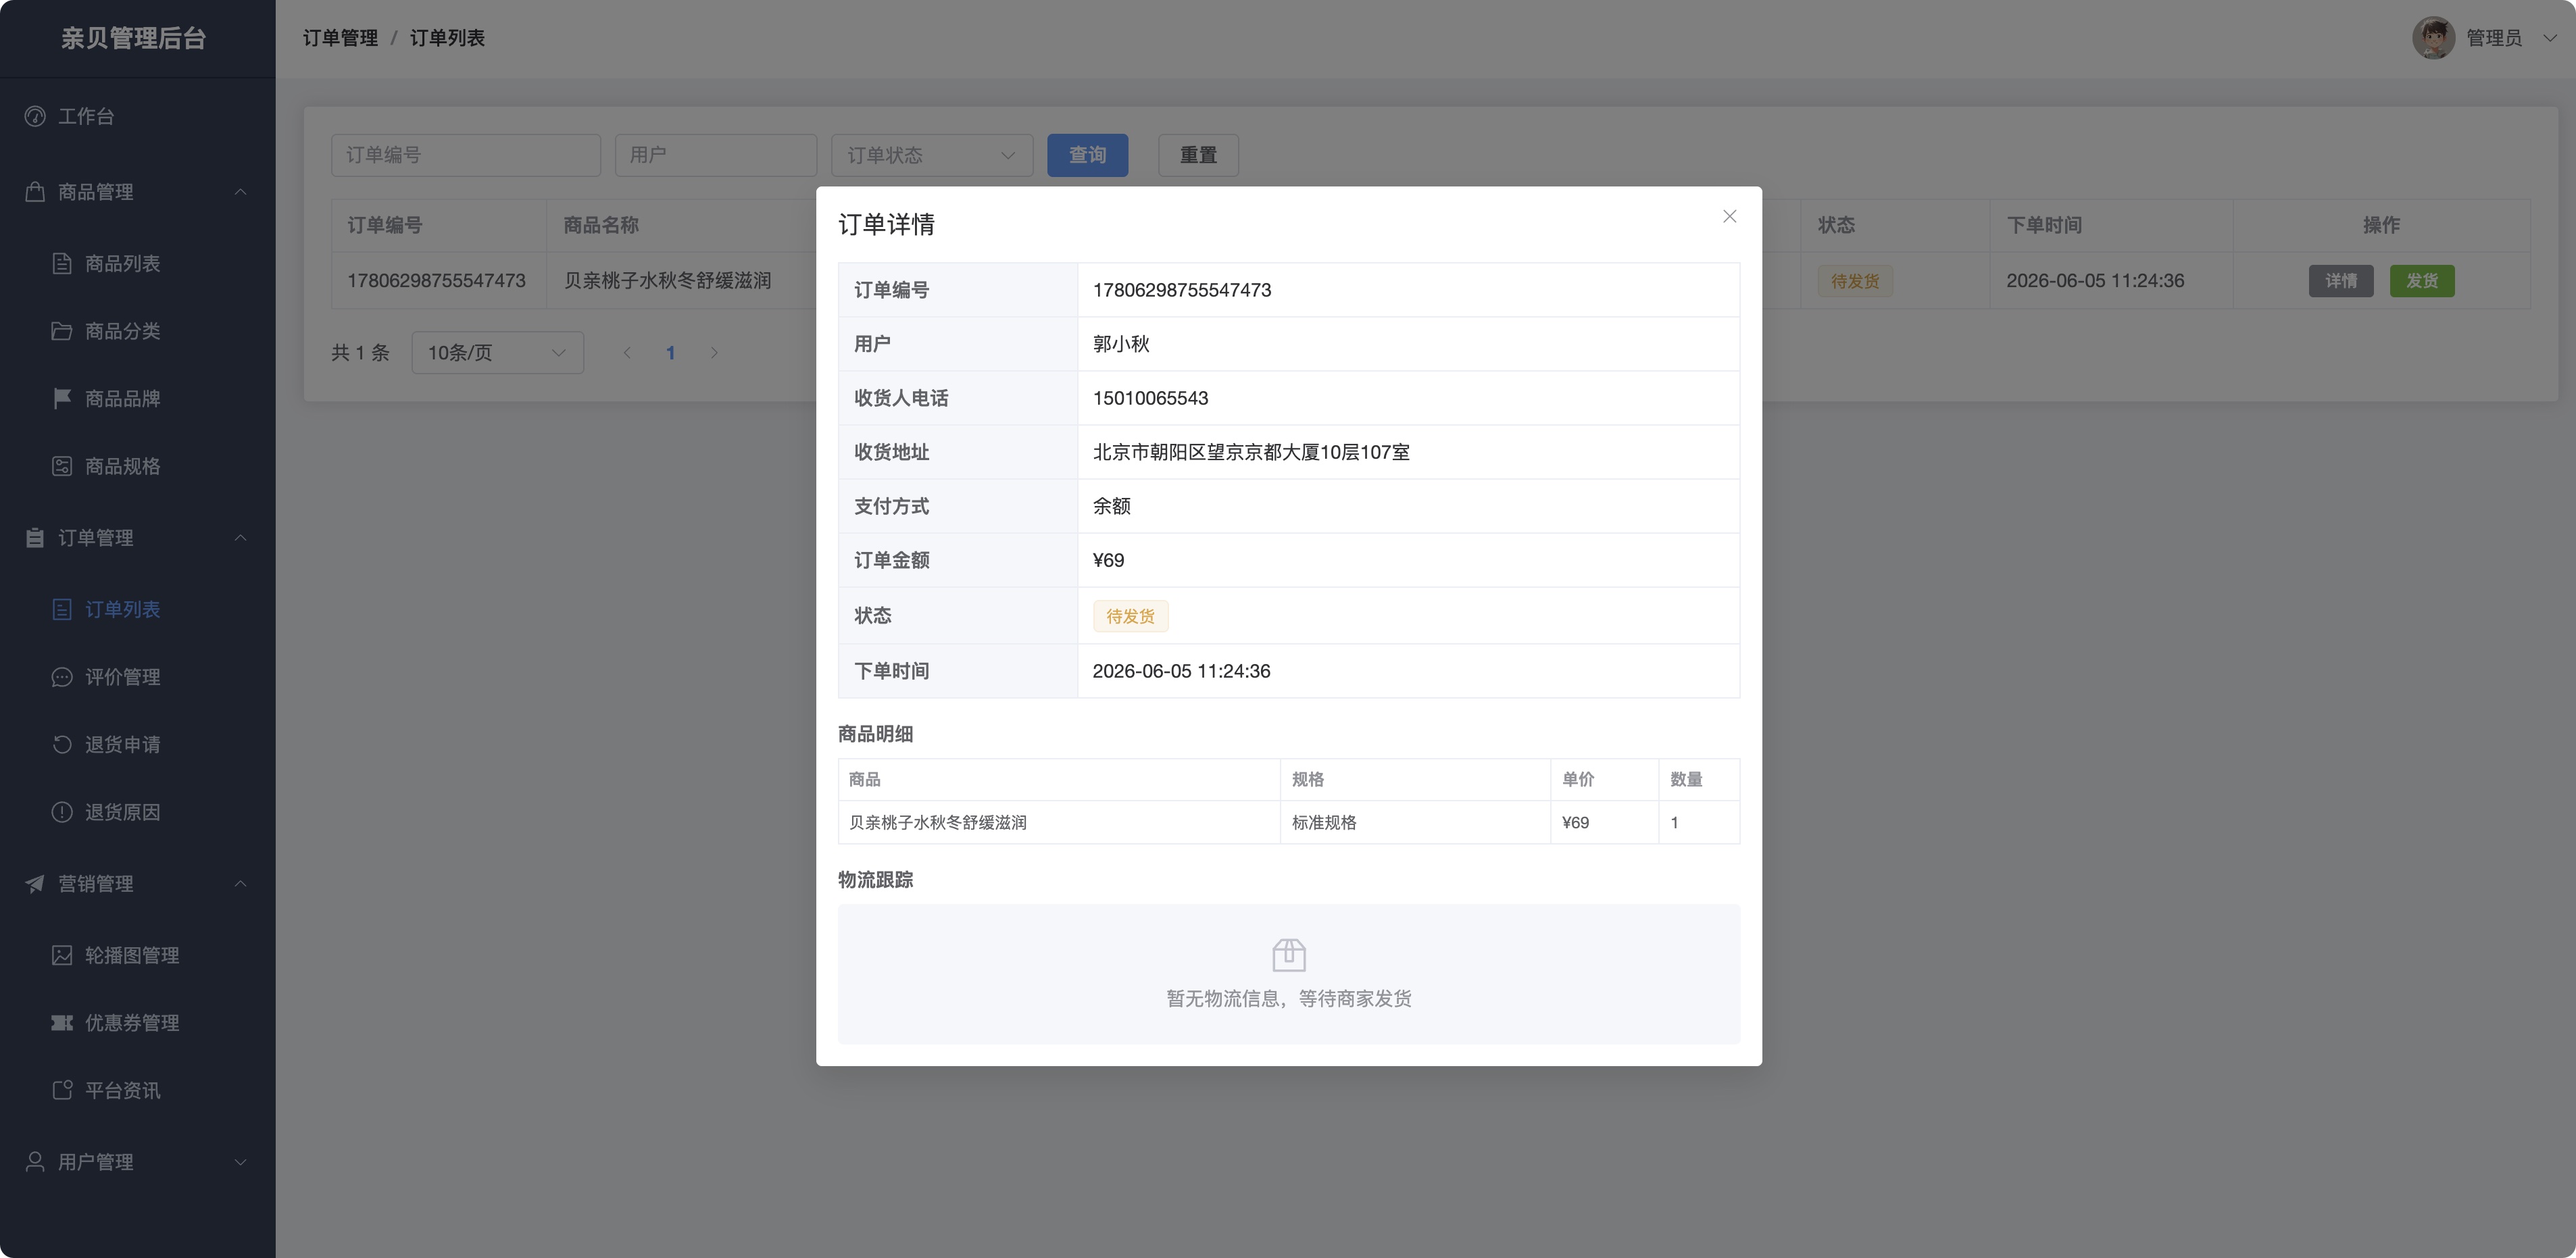Click the 商品分类 folder icon
The image size is (2576, 1258).
[62, 331]
